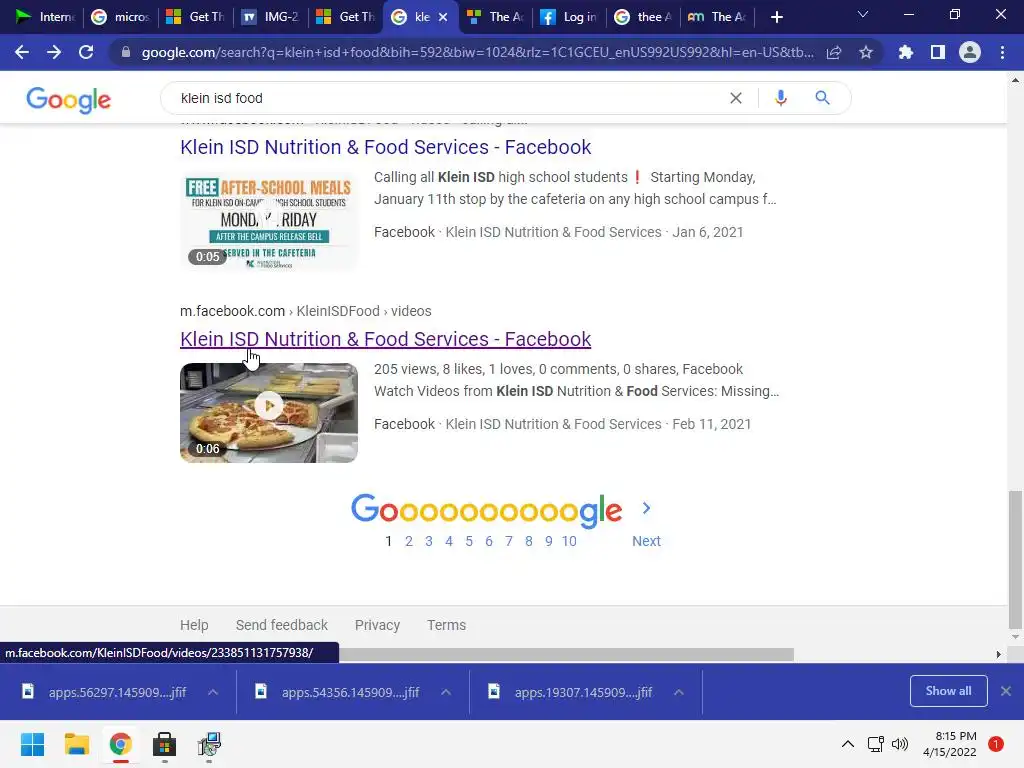Click scroll right arrow on horizontal scrollbar

click(x=998, y=654)
